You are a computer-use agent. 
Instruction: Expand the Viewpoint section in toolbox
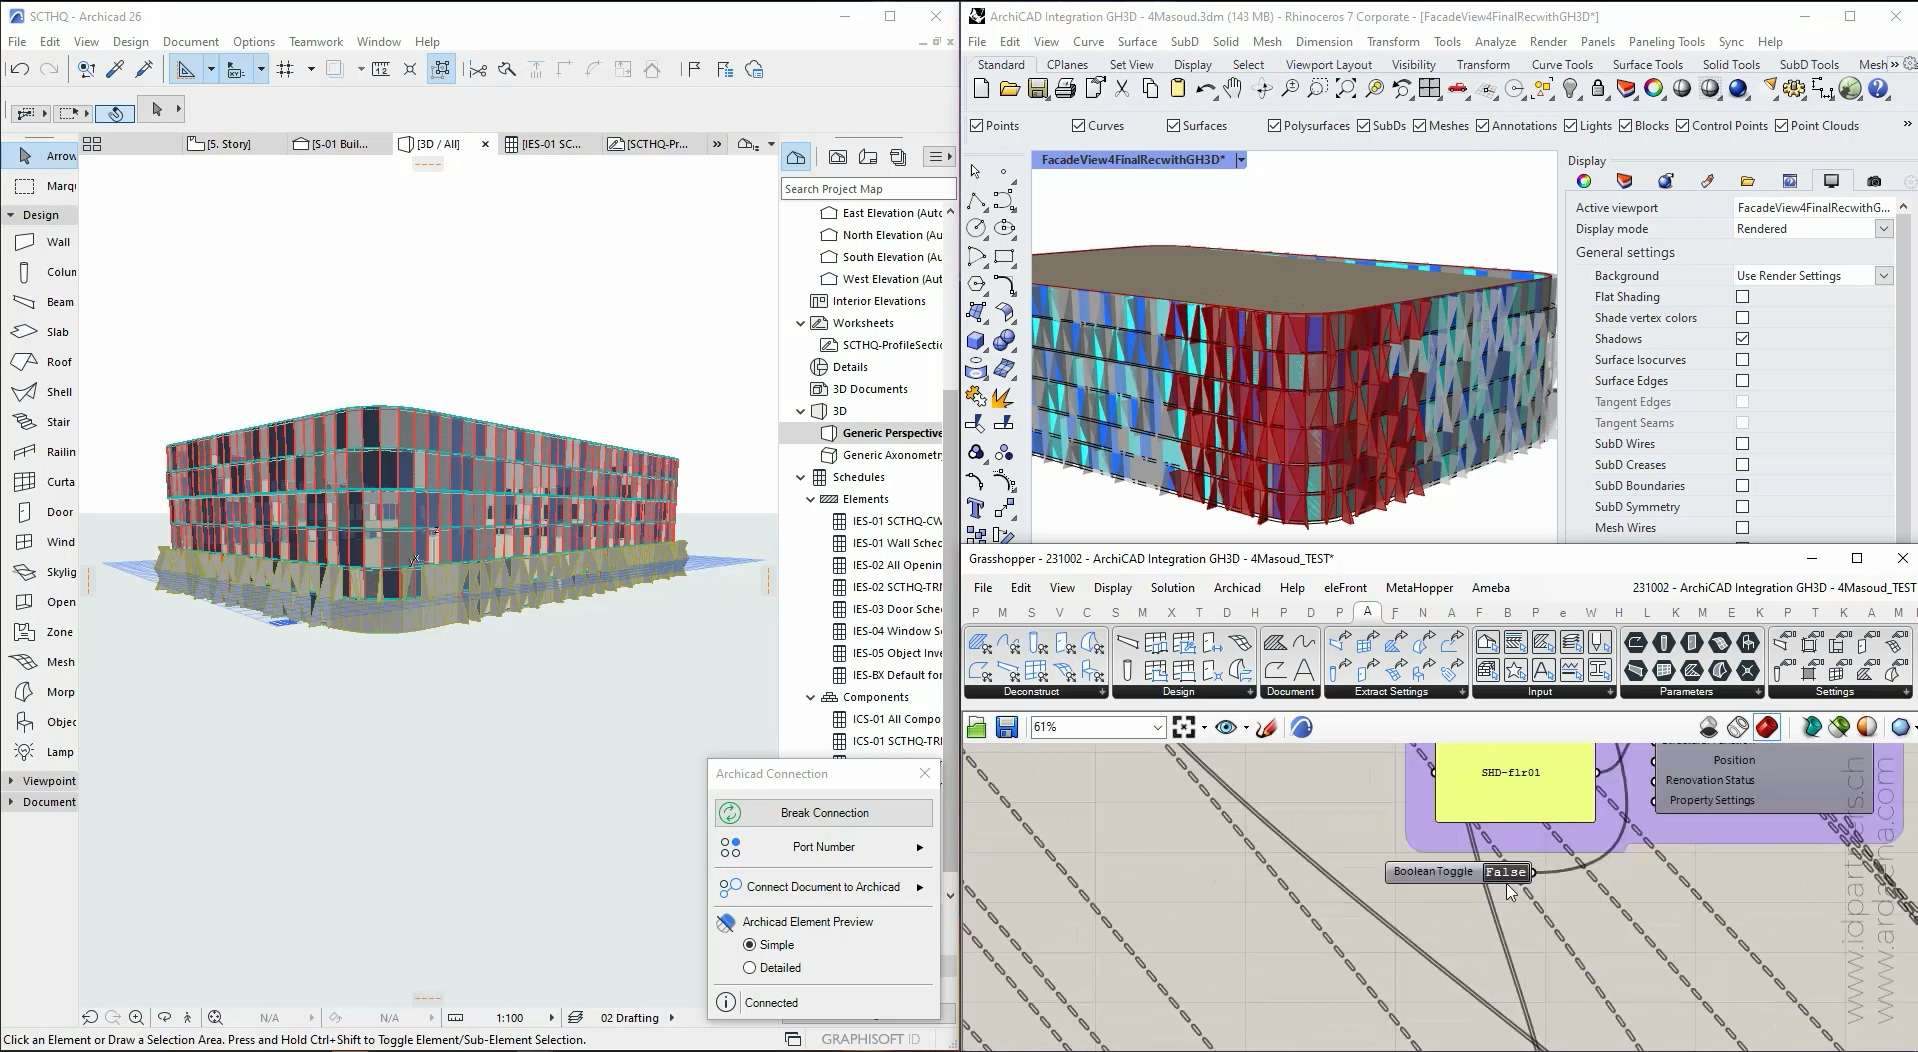tap(11, 781)
